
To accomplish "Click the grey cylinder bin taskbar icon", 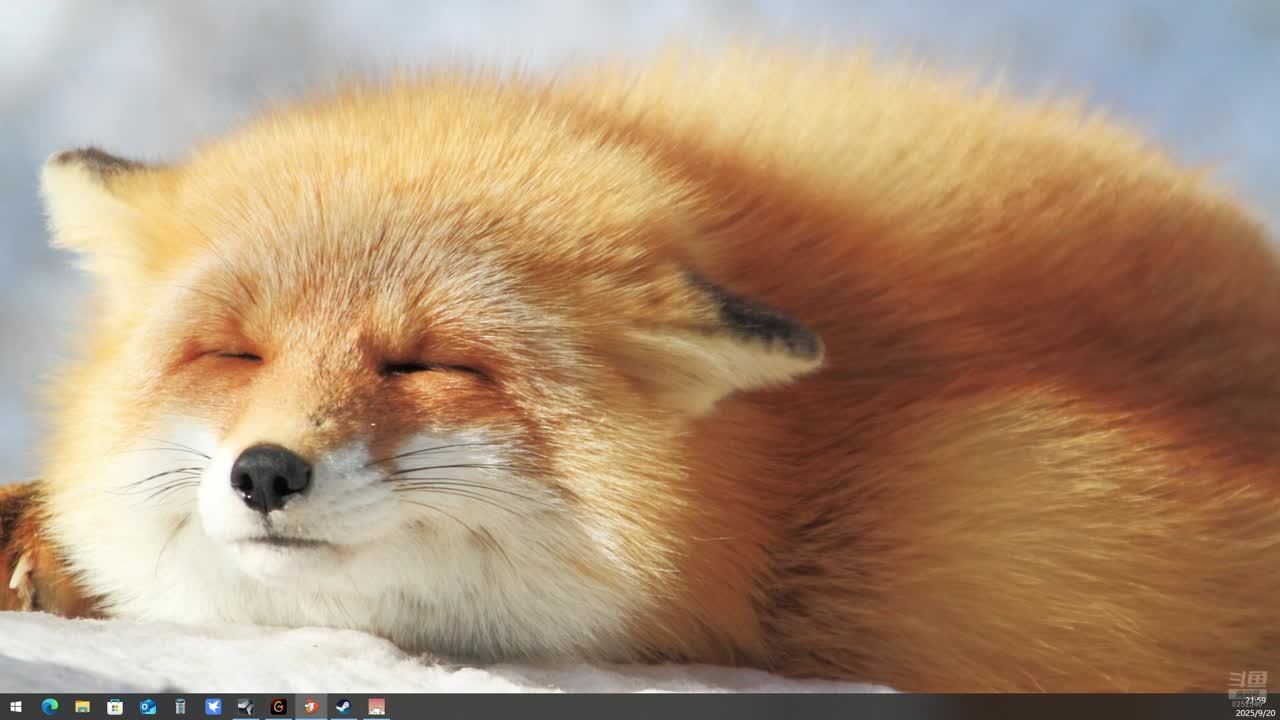I will pyautogui.click(x=180, y=707).
